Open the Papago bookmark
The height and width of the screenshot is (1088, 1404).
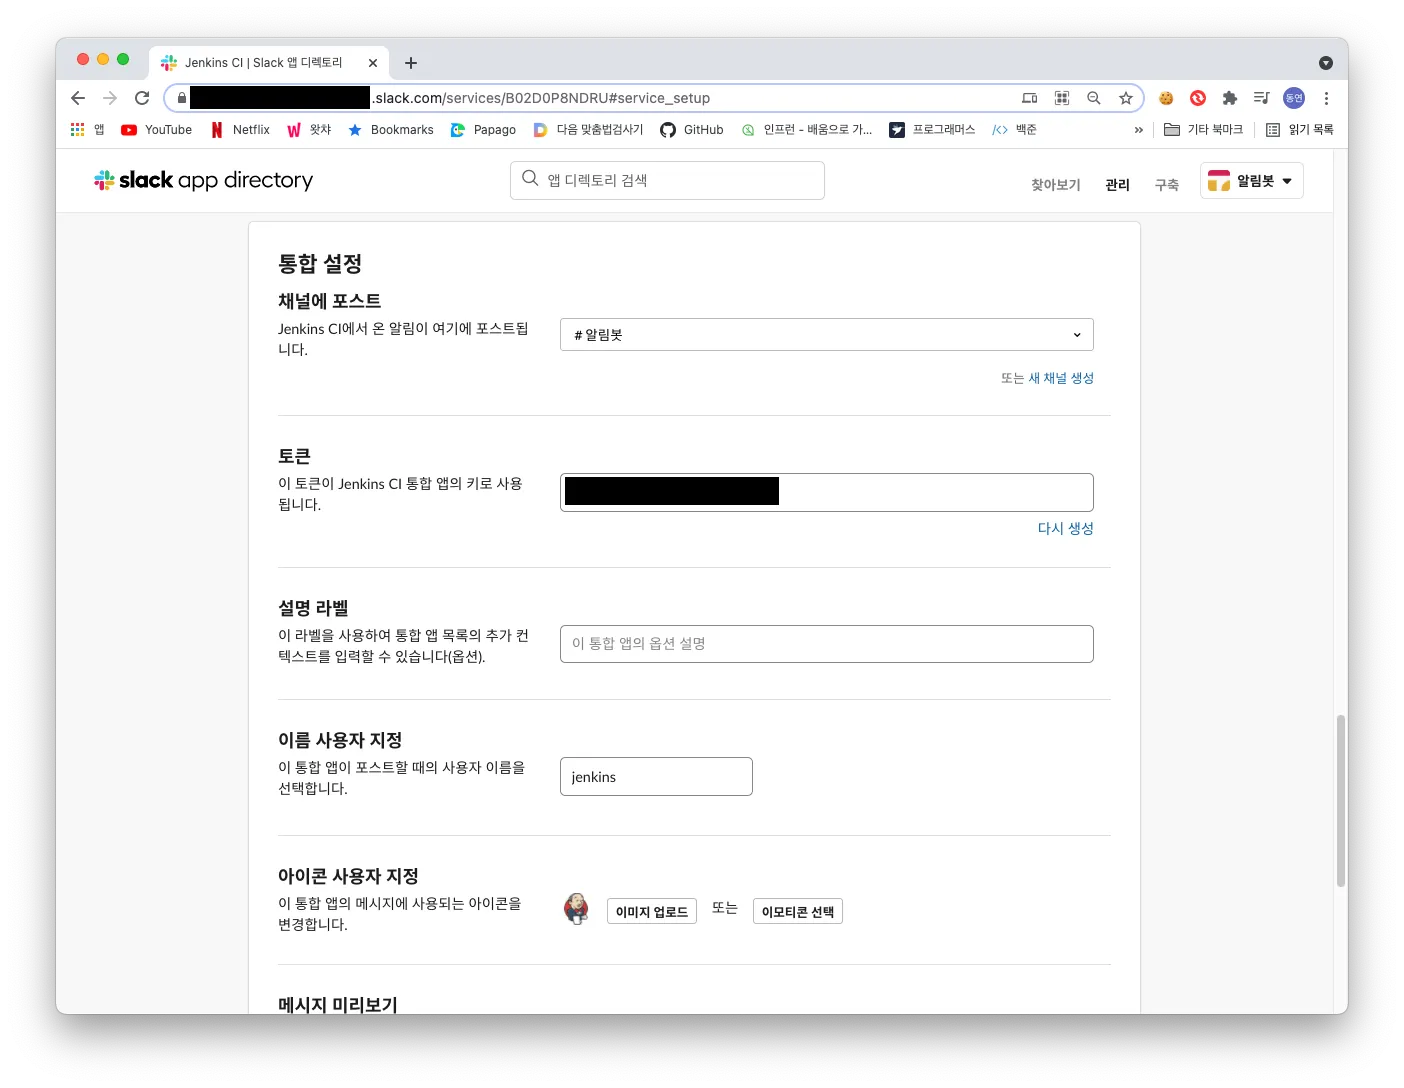click(483, 130)
